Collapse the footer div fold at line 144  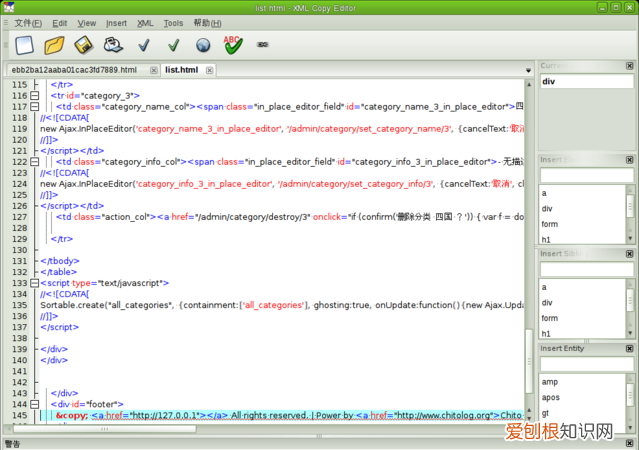(34, 404)
